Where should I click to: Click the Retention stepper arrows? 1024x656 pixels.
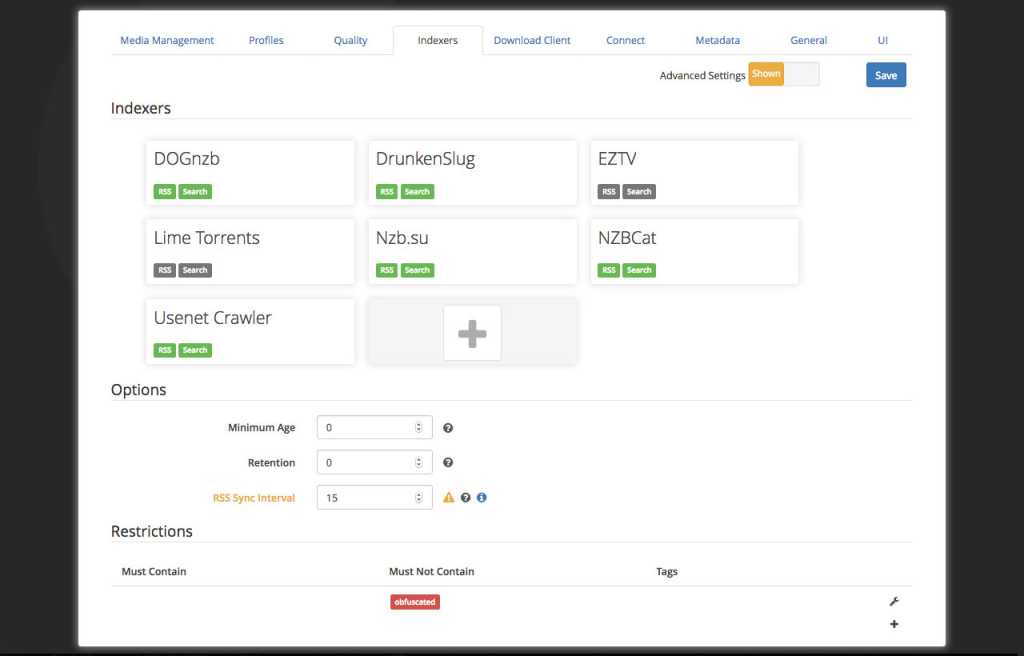(x=419, y=463)
